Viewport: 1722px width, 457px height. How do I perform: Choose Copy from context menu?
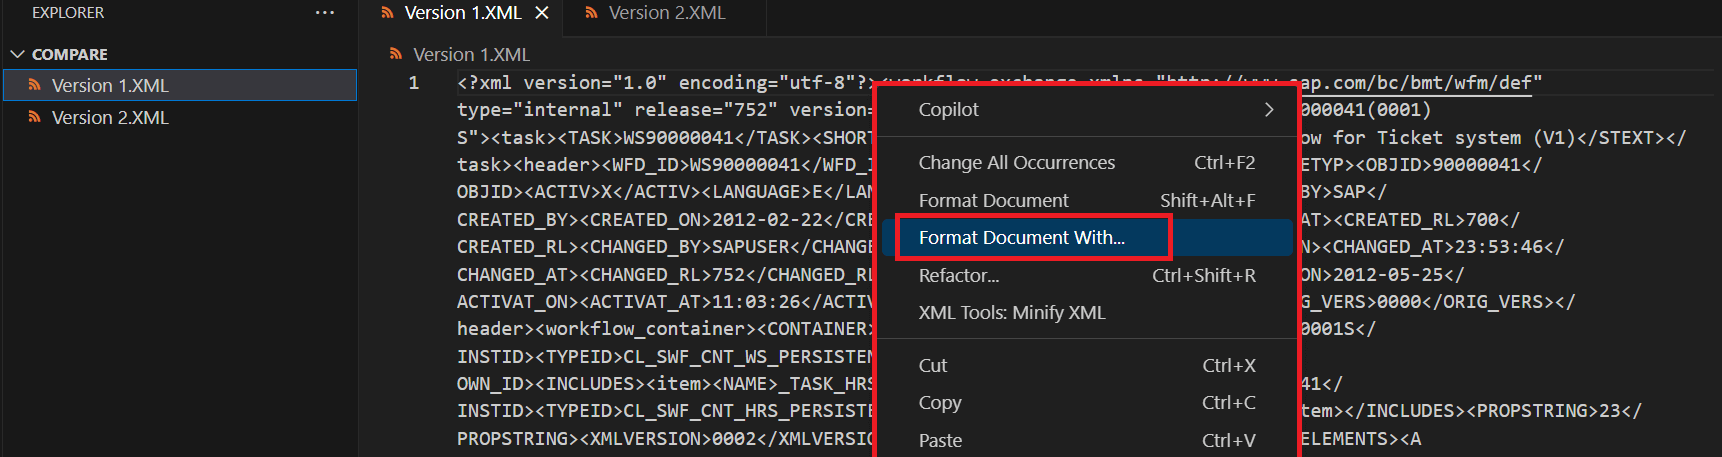point(939,403)
